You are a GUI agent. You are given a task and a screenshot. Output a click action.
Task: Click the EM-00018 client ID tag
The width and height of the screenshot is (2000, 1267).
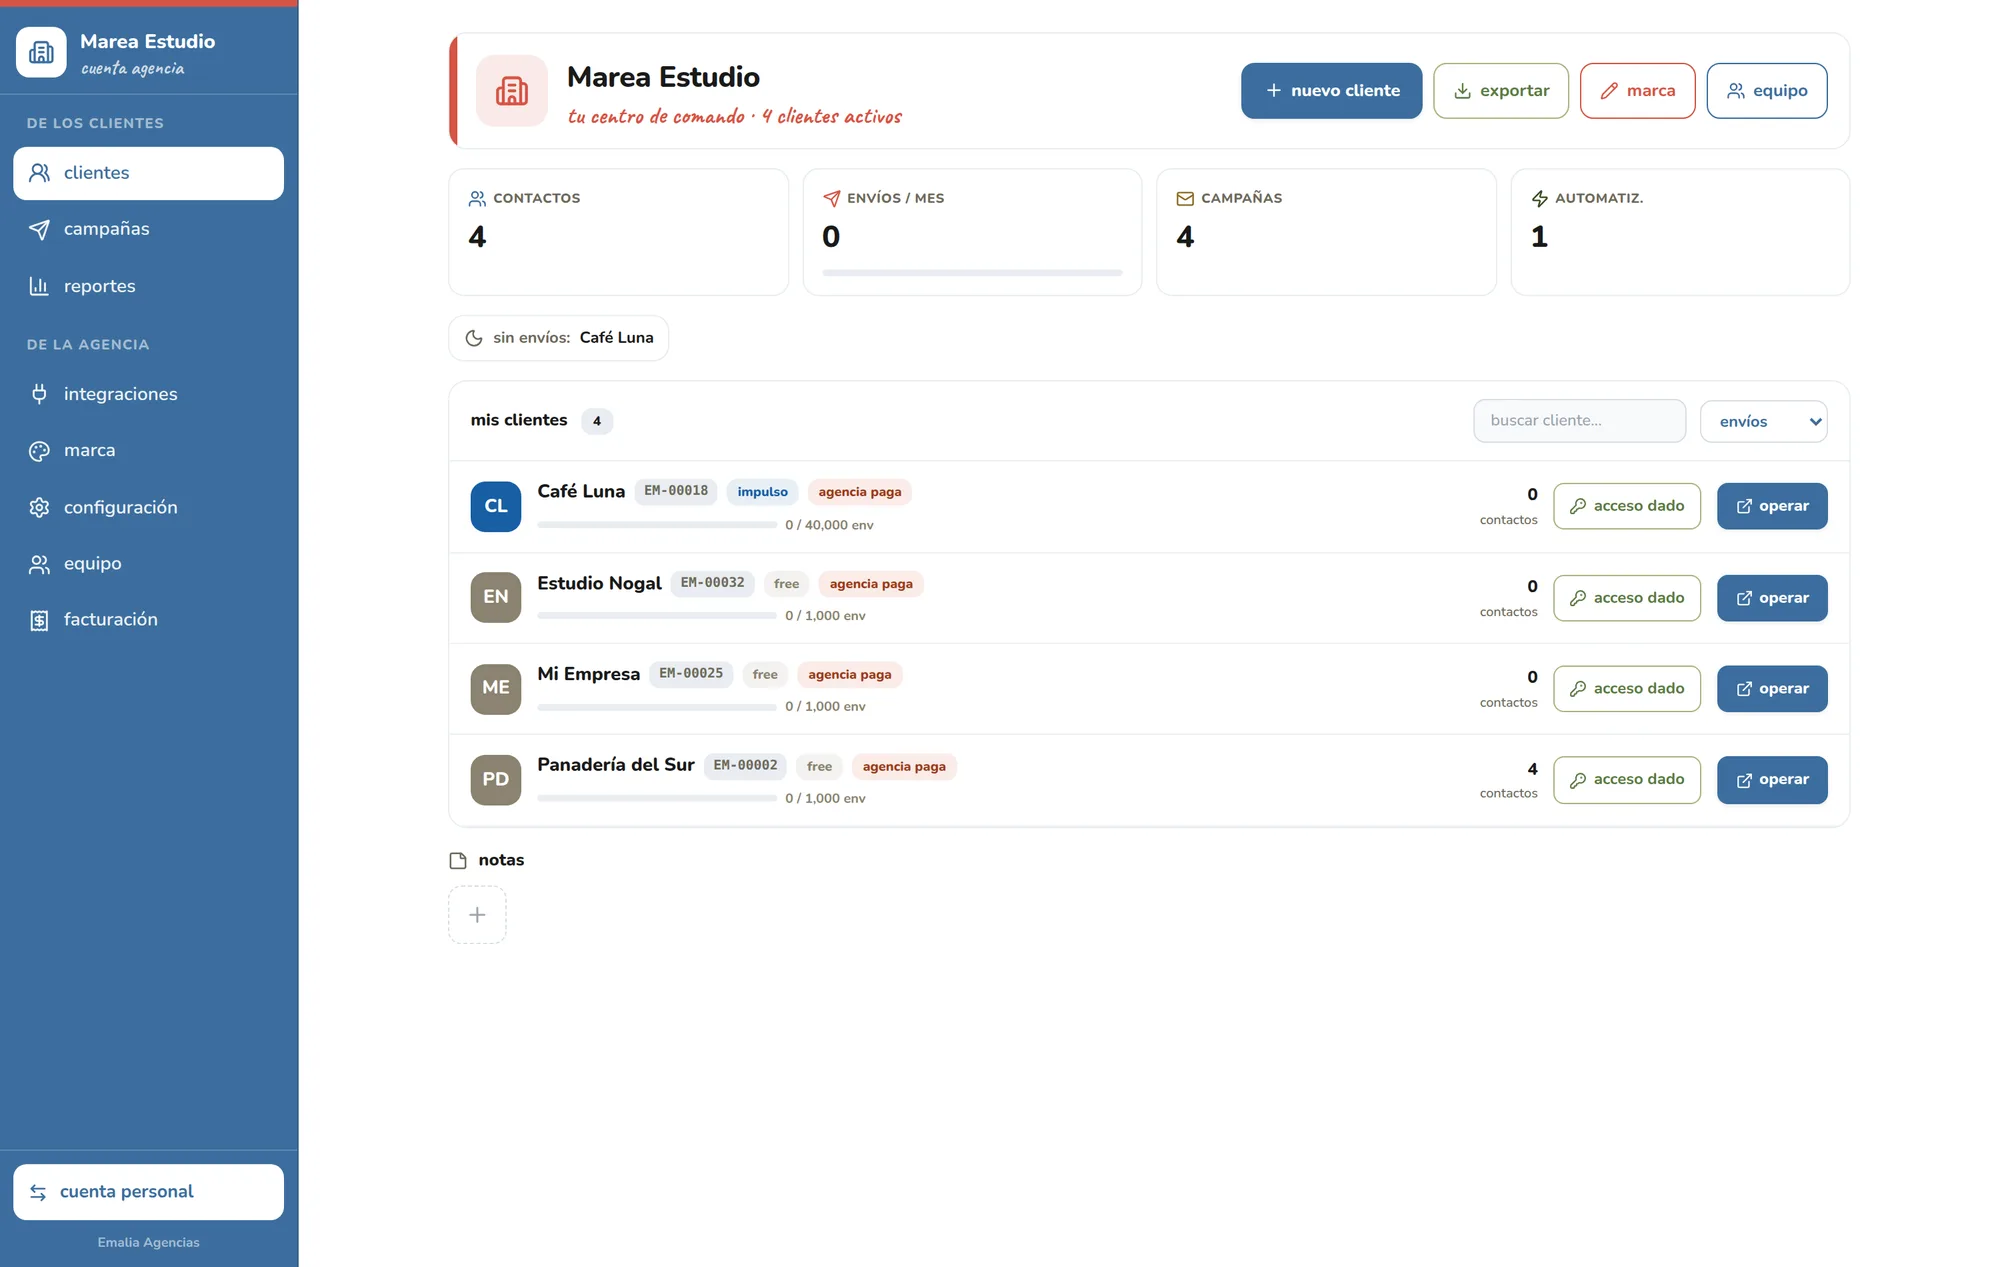pos(676,491)
